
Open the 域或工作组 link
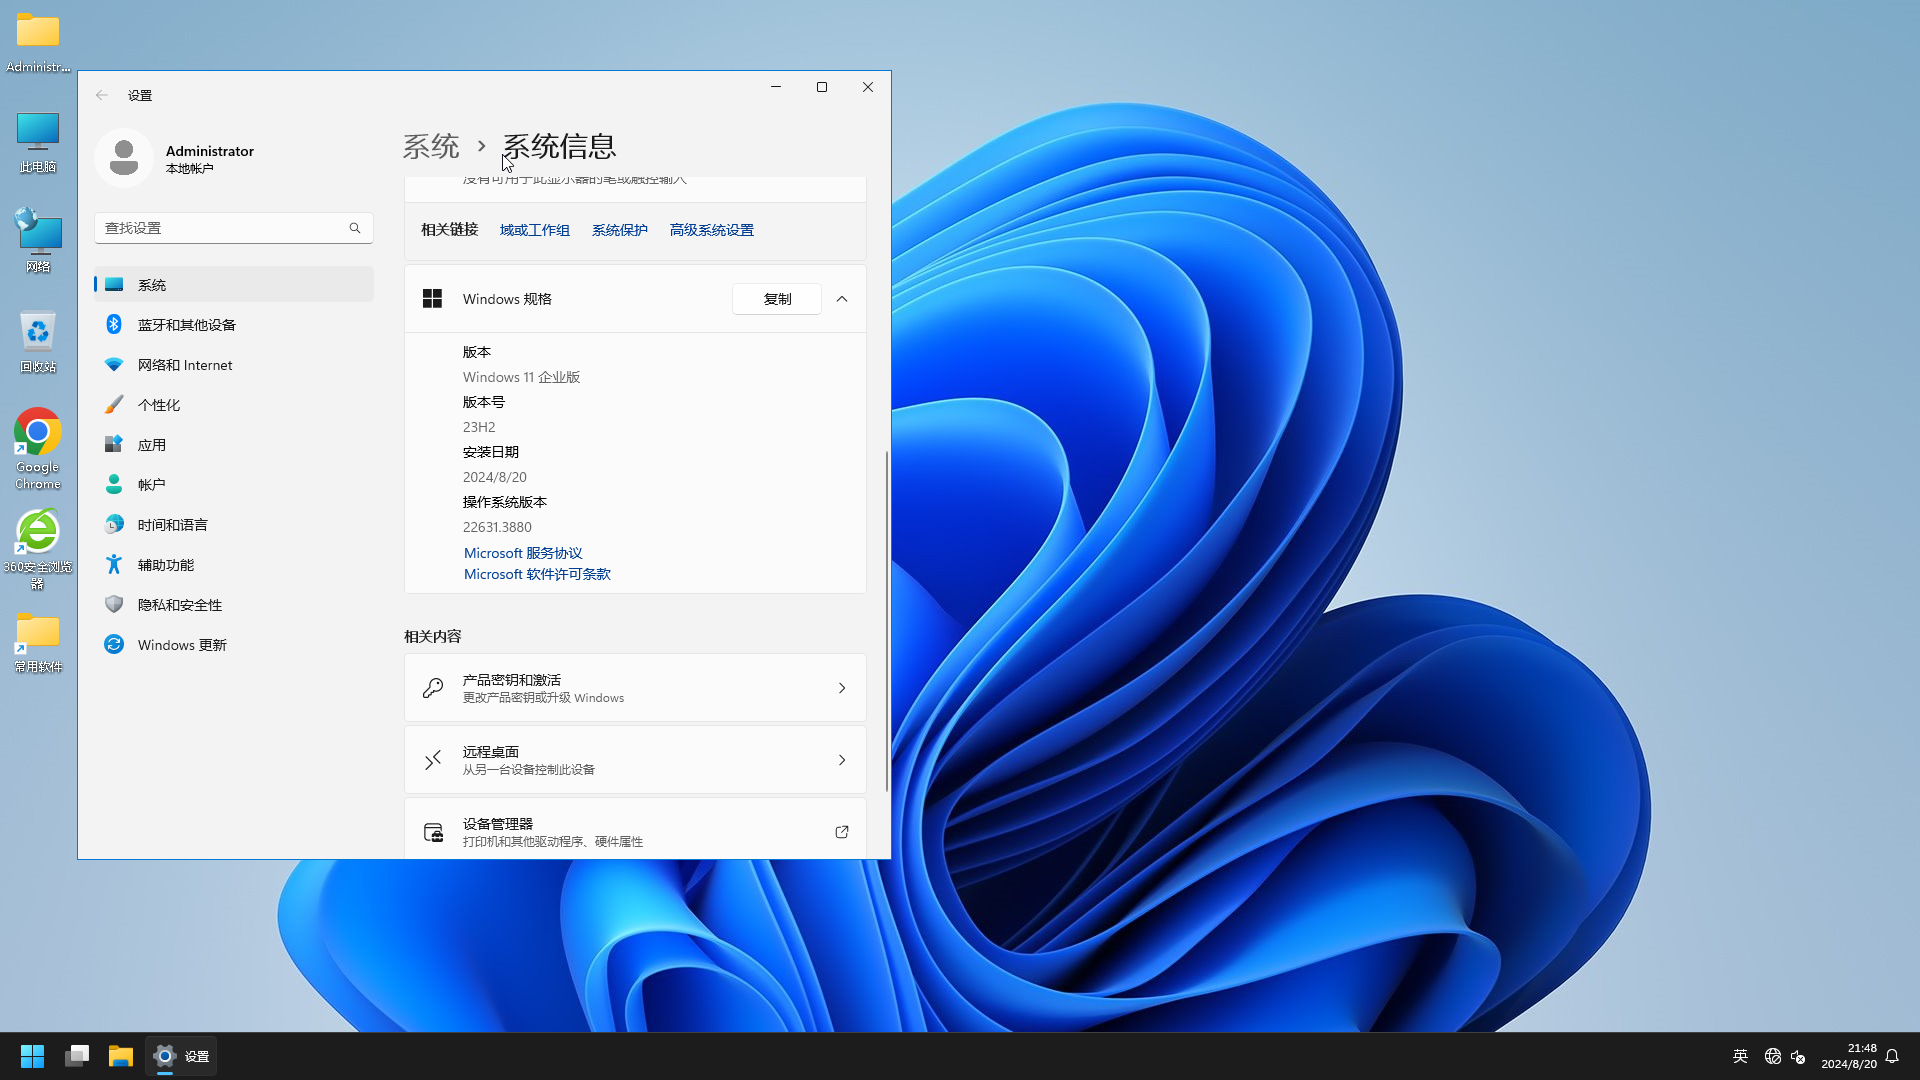pos(535,230)
